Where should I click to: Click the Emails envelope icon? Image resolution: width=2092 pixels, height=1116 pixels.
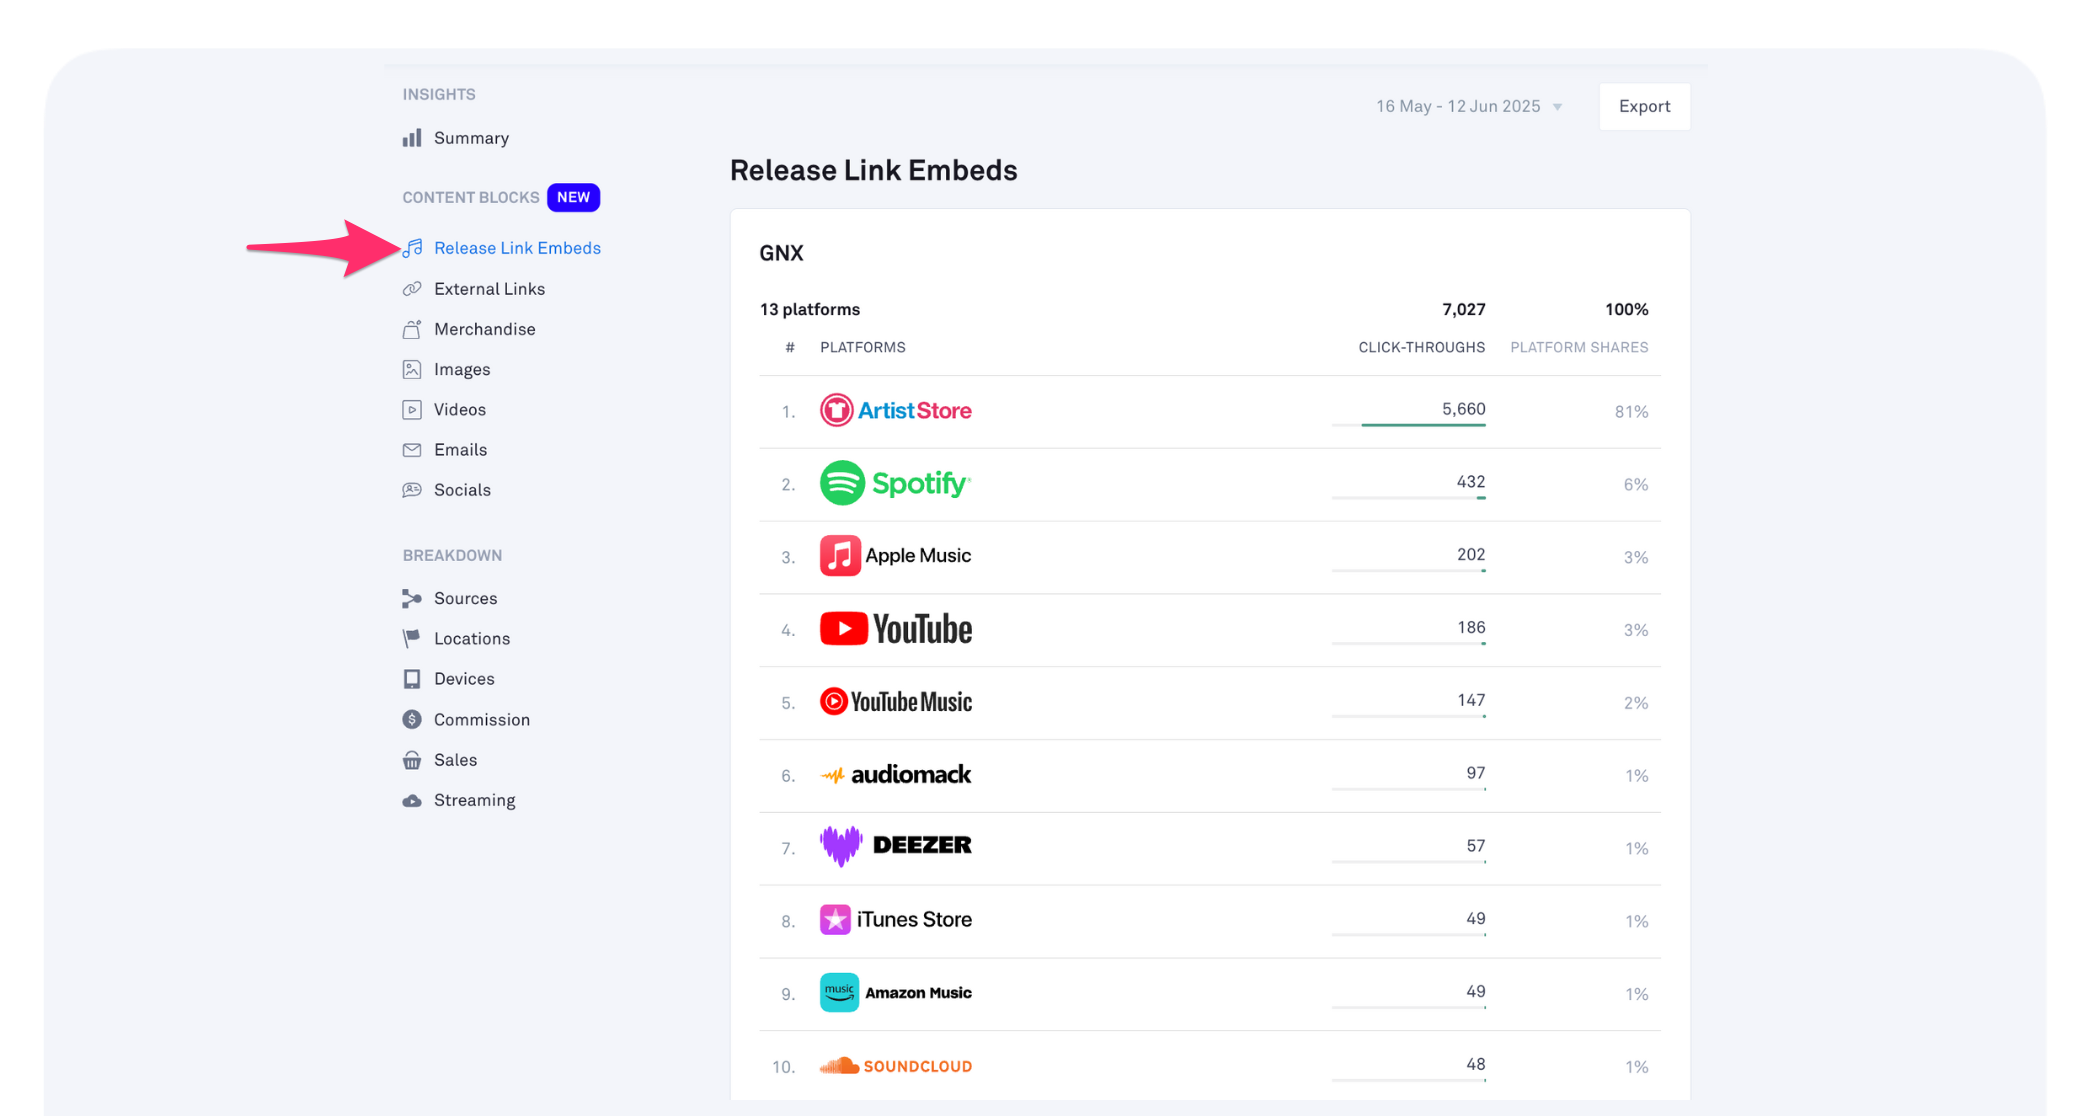pyautogui.click(x=412, y=450)
